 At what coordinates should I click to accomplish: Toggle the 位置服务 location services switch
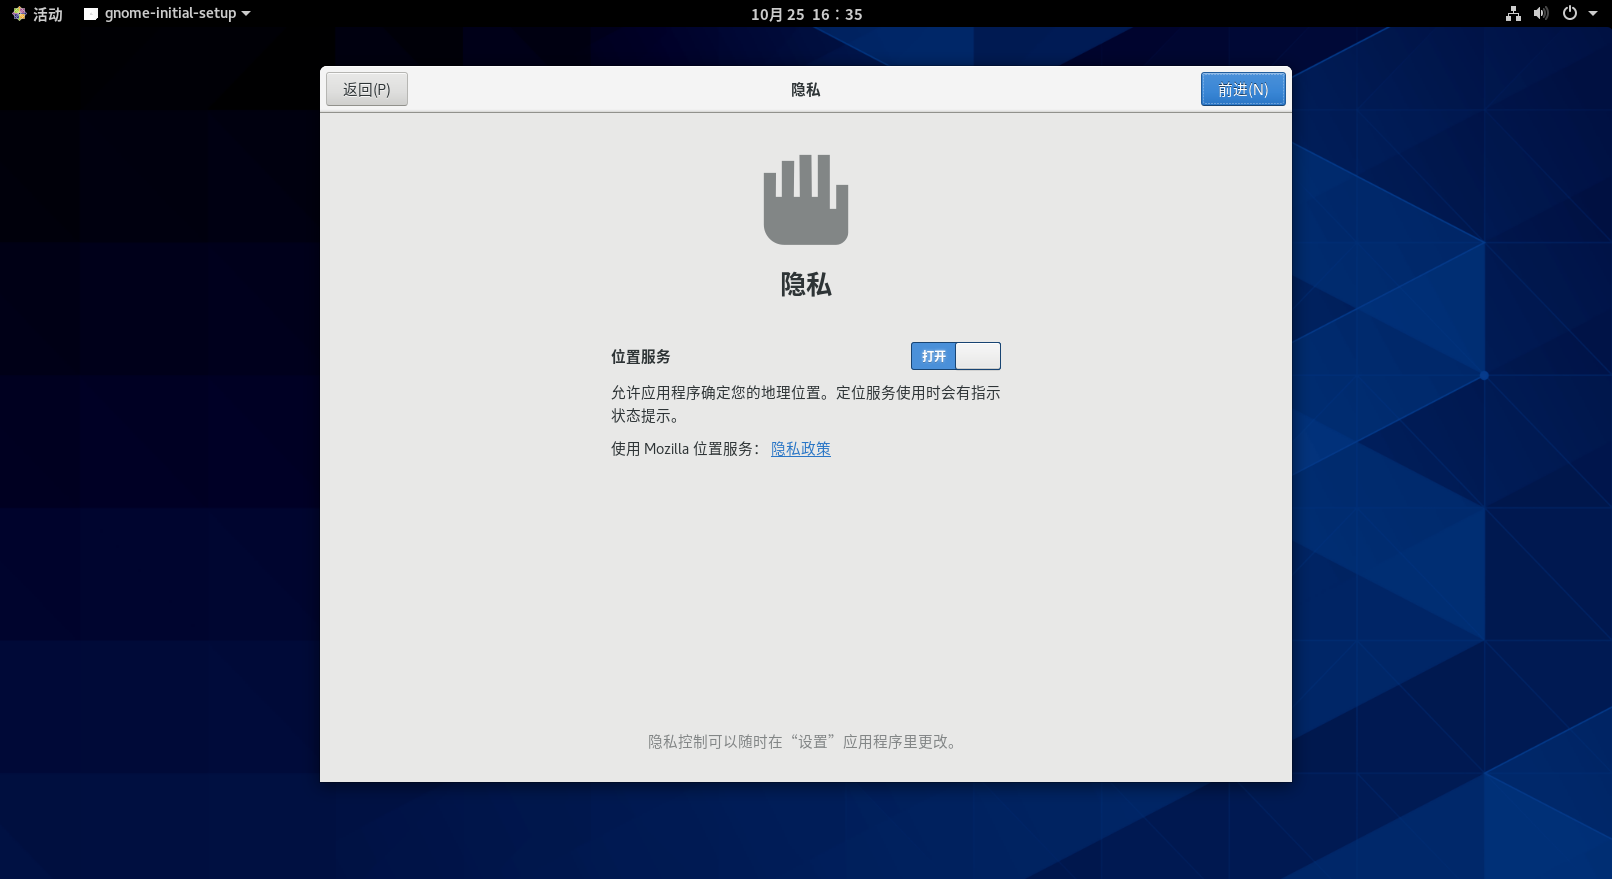click(955, 356)
